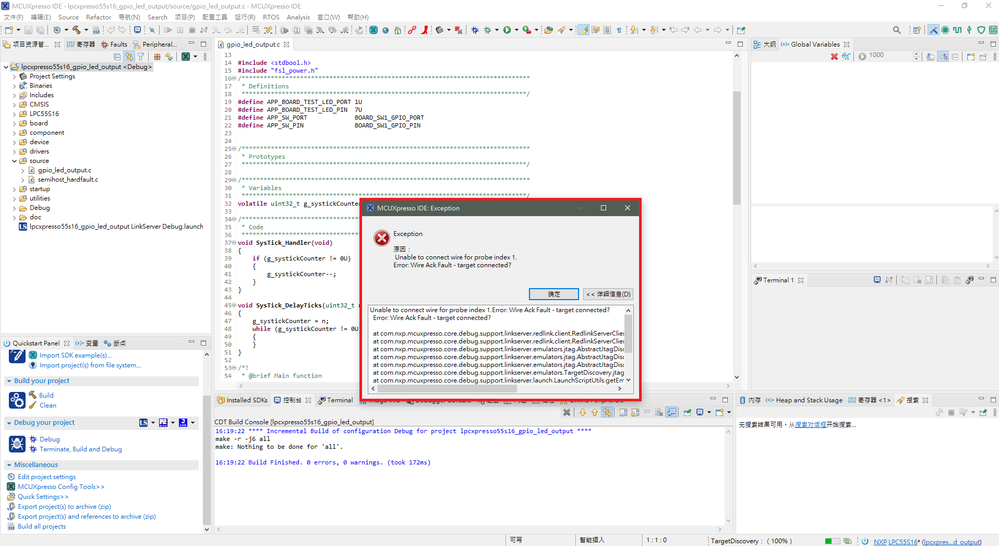
Task: Open the green Clocks waveform perspective icon
Action: (x=957, y=30)
